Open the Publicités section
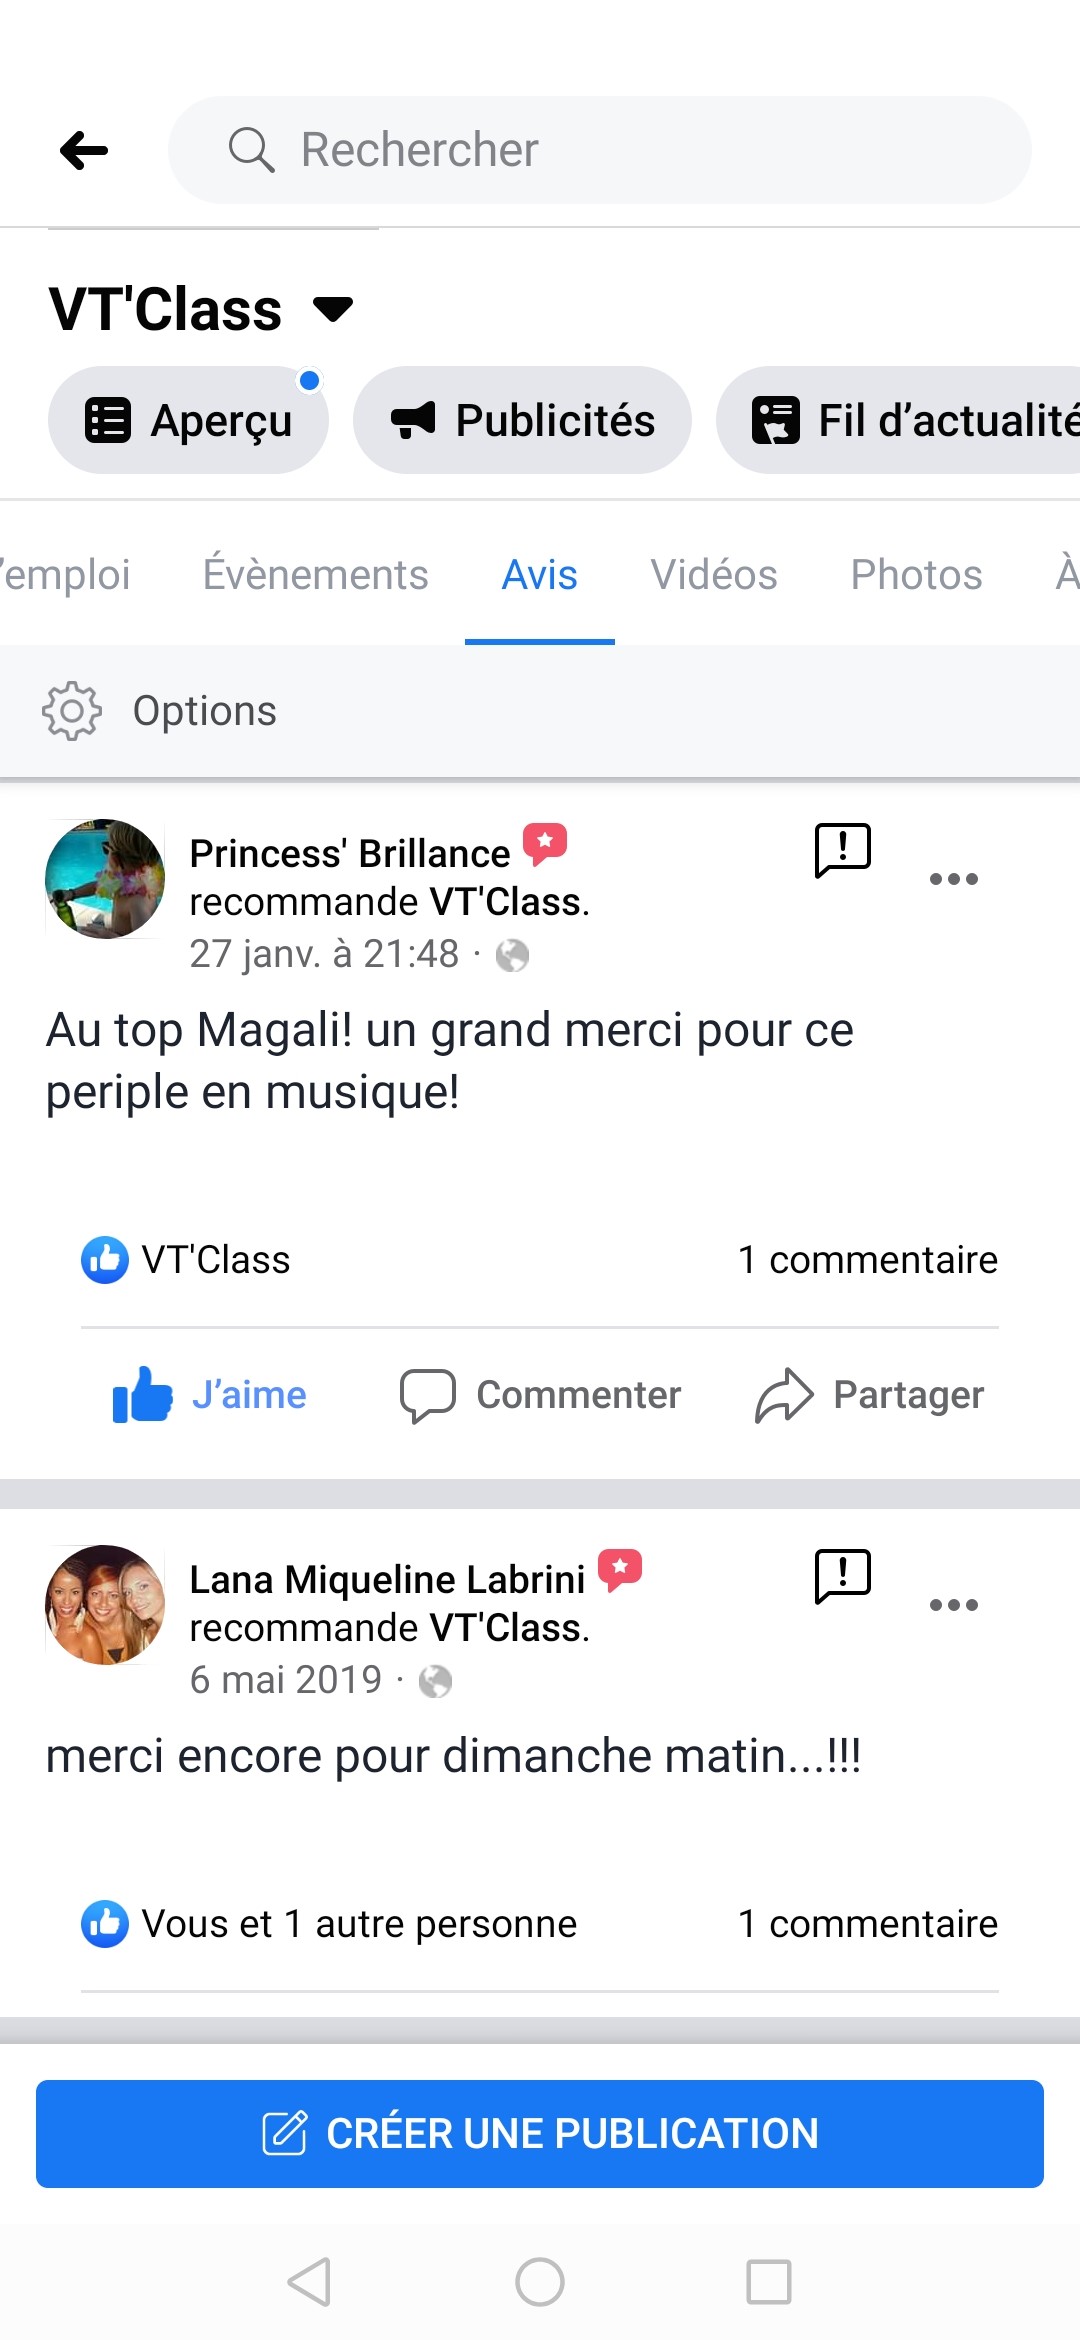This screenshot has height=2340, width=1080. (x=522, y=420)
